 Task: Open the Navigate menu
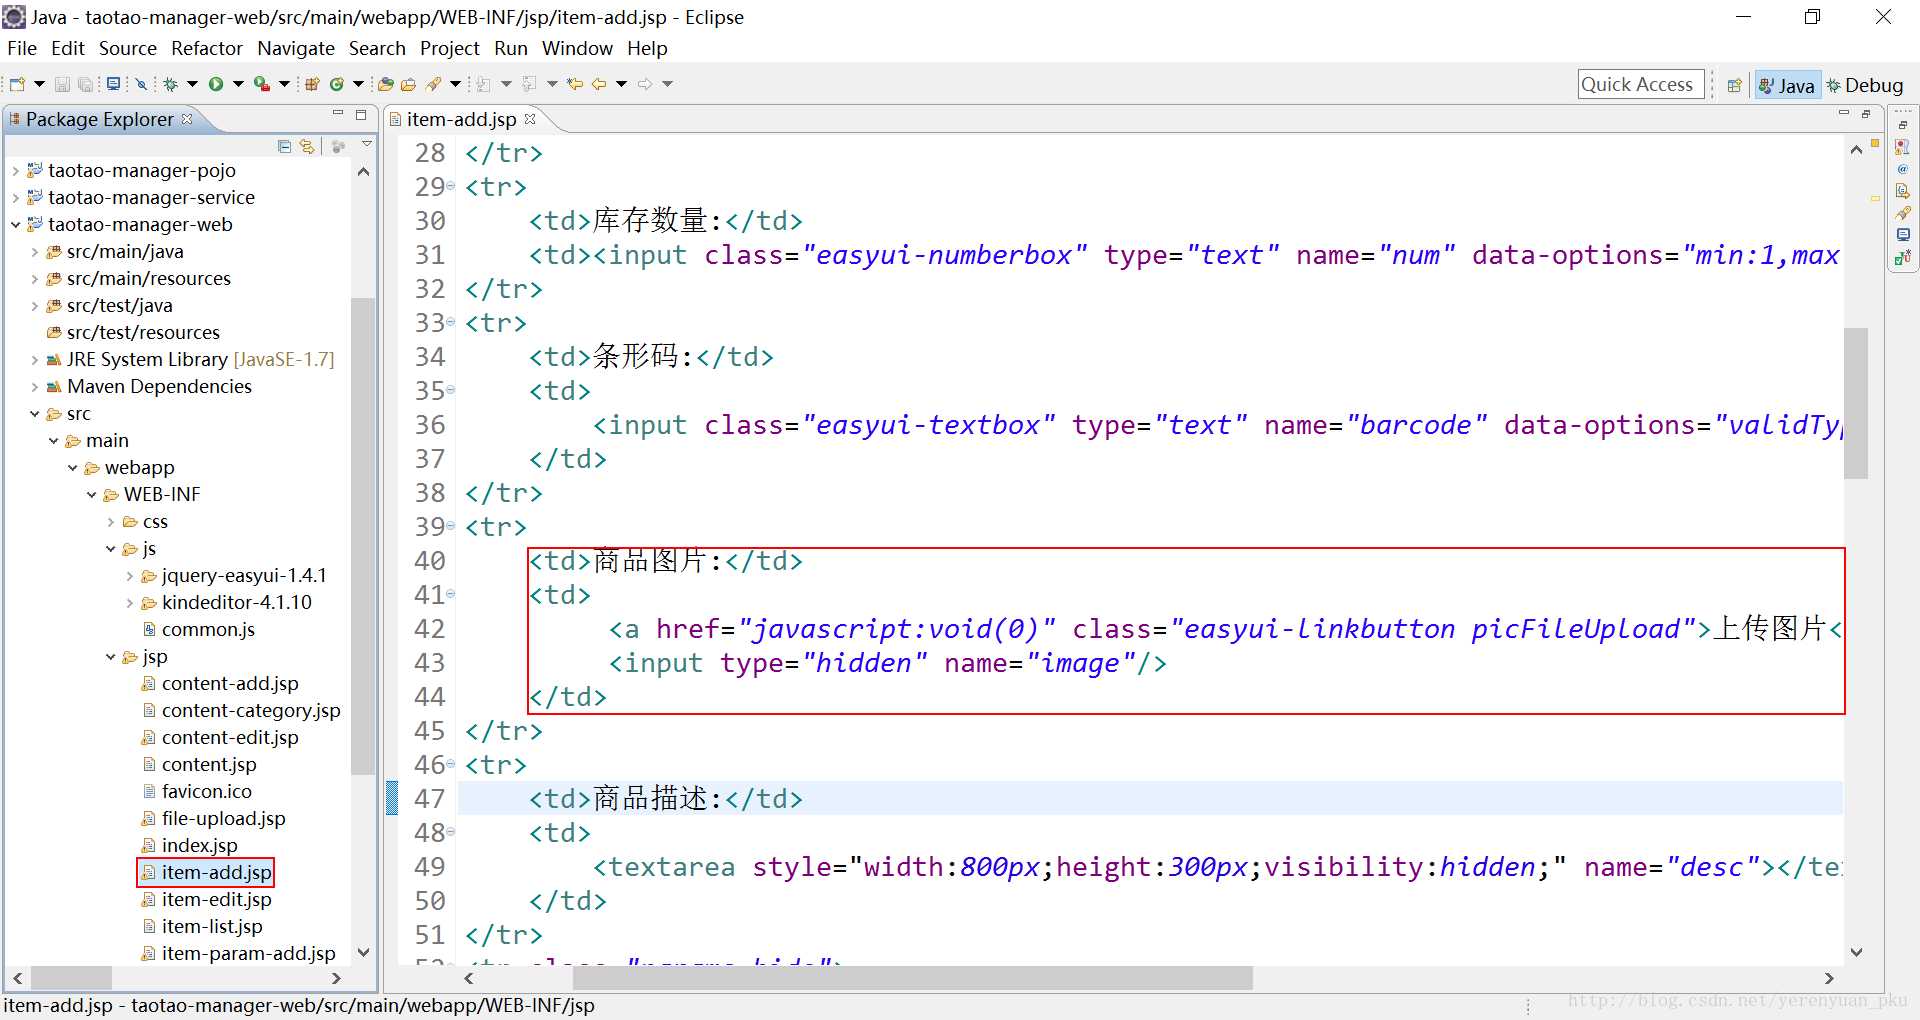click(296, 48)
